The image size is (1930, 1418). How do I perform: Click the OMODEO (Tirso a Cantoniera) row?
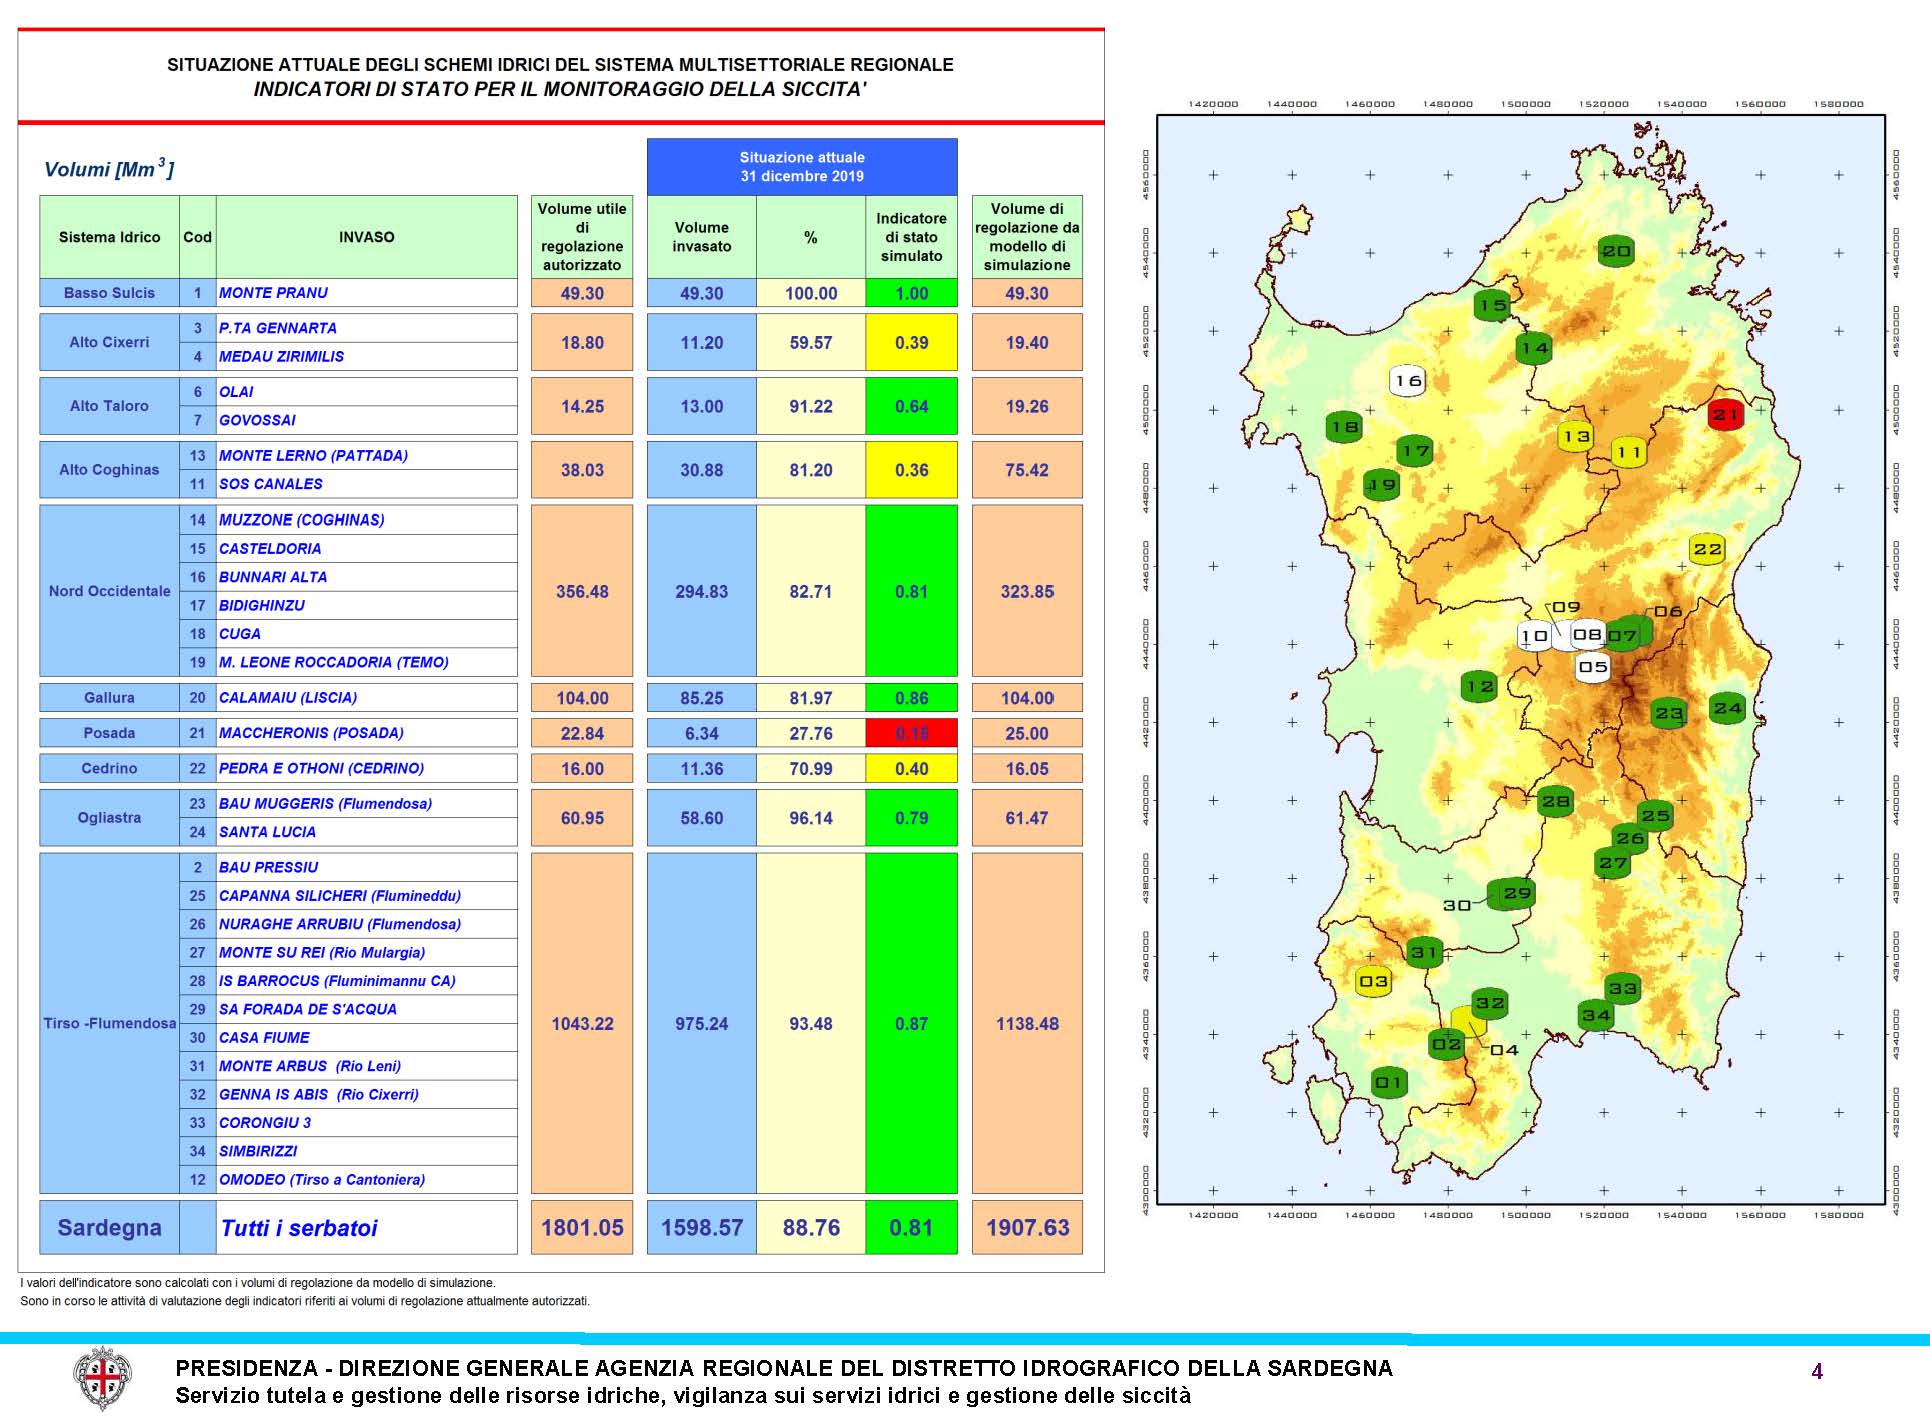point(322,1180)
